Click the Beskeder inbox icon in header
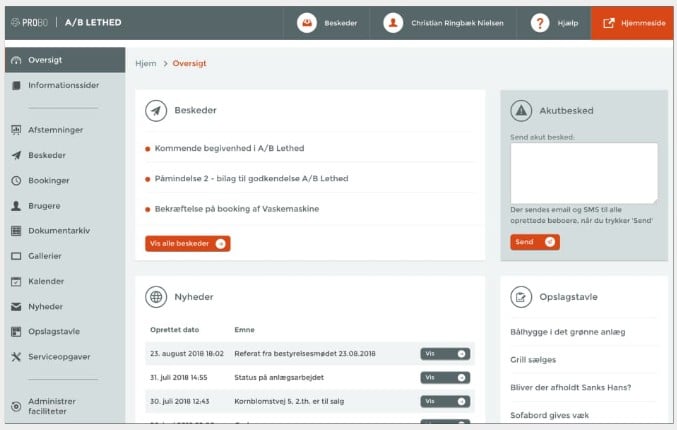This screenshot has height=430, width=677. click(308, 22)
